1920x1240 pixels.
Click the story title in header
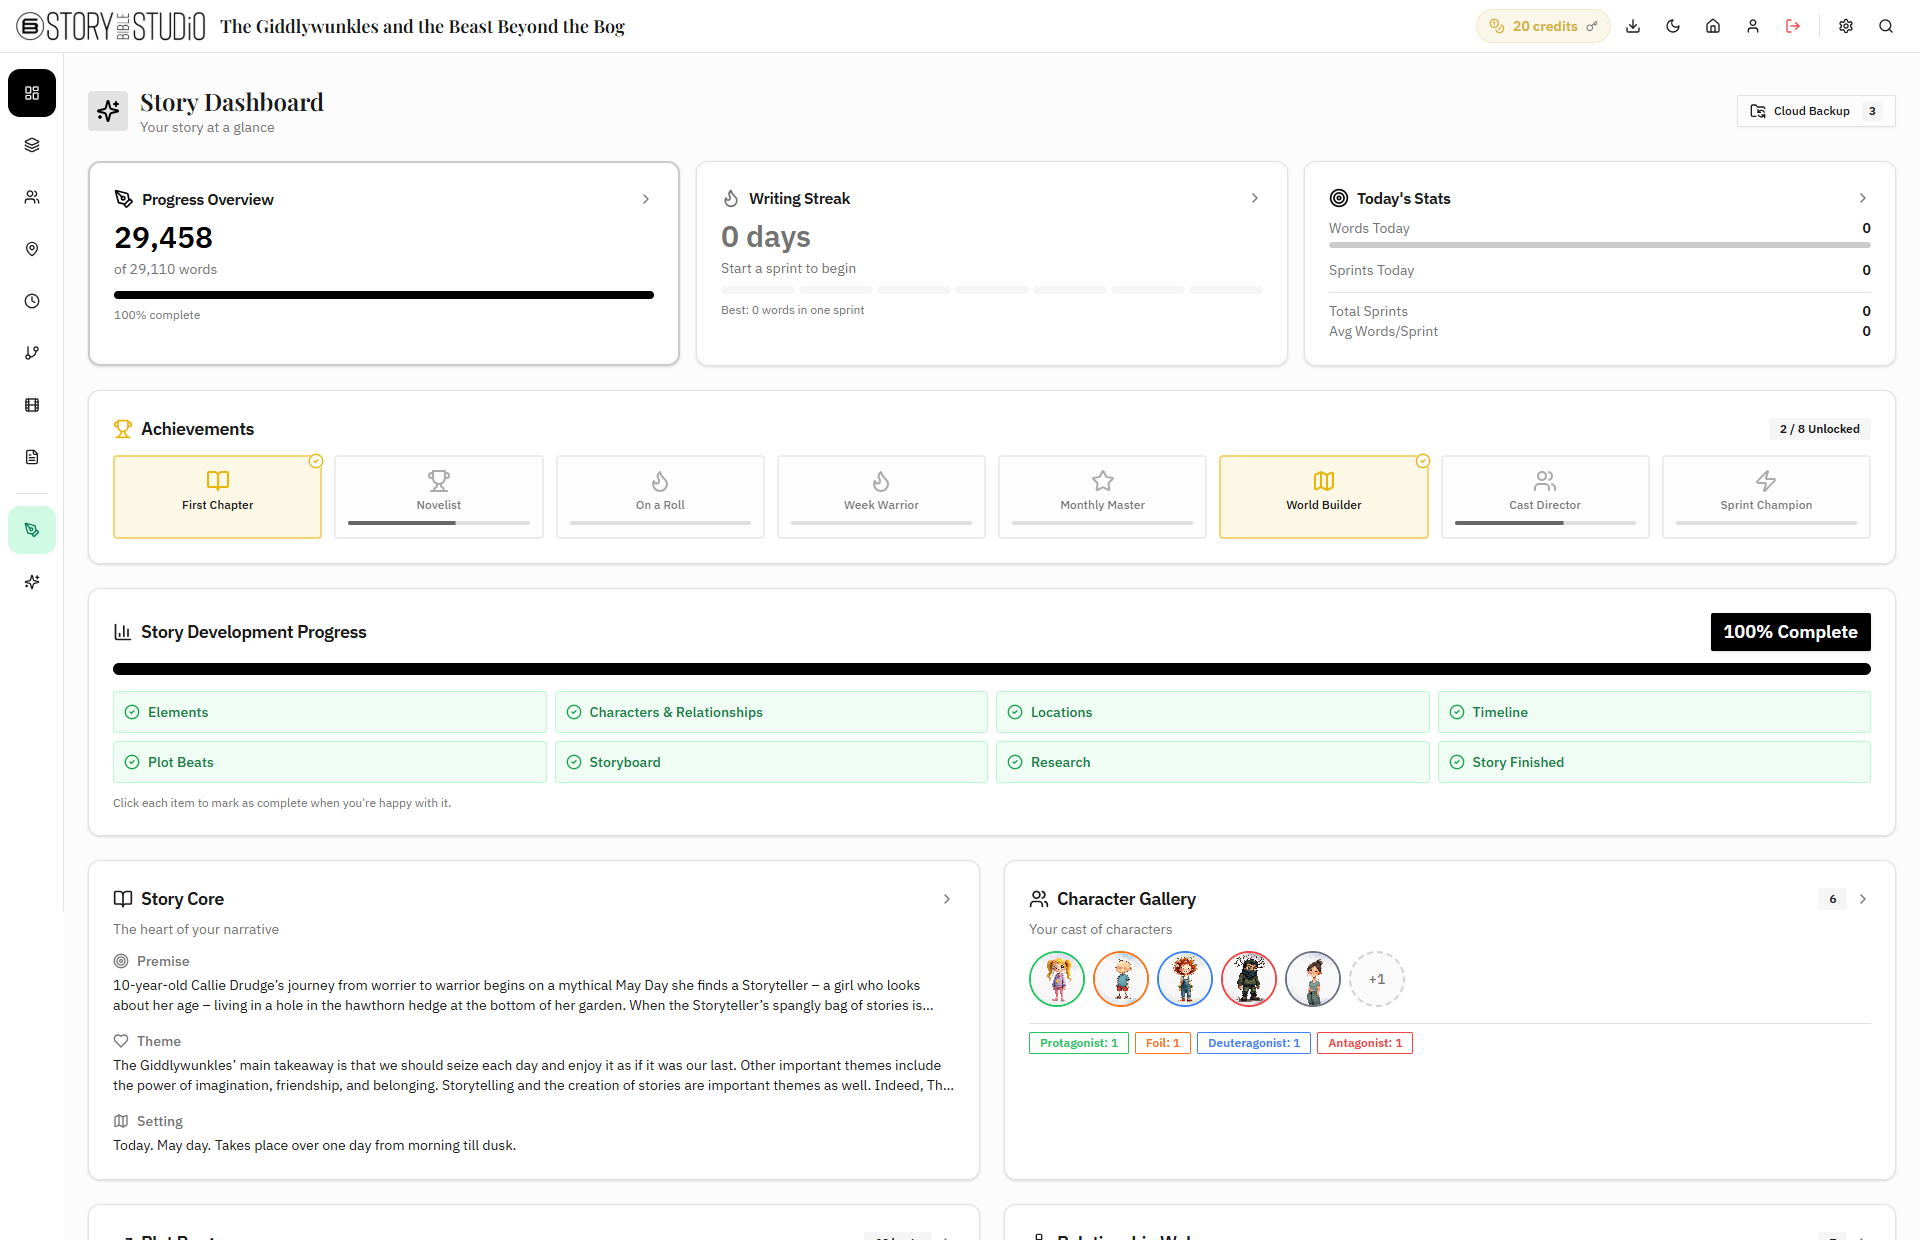[422, 27]
